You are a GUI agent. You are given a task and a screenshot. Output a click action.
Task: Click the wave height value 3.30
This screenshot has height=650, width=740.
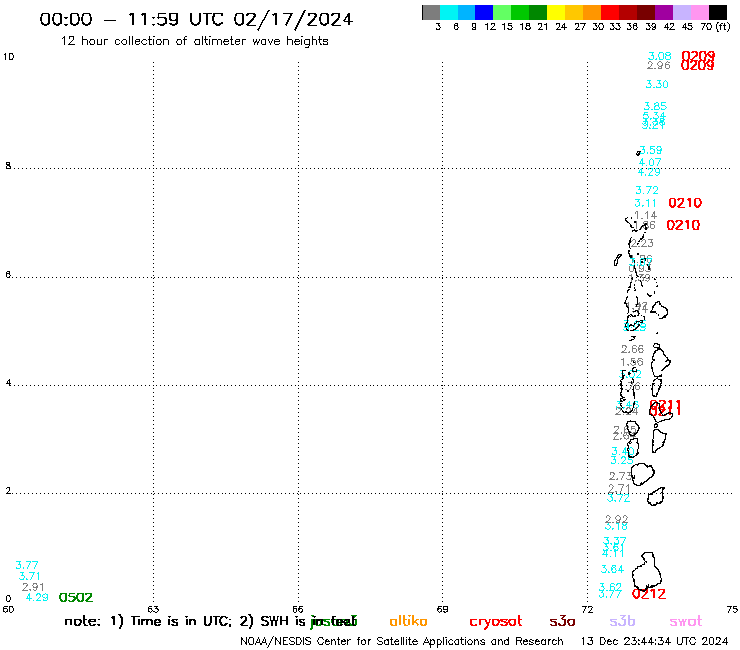(657, 84)
